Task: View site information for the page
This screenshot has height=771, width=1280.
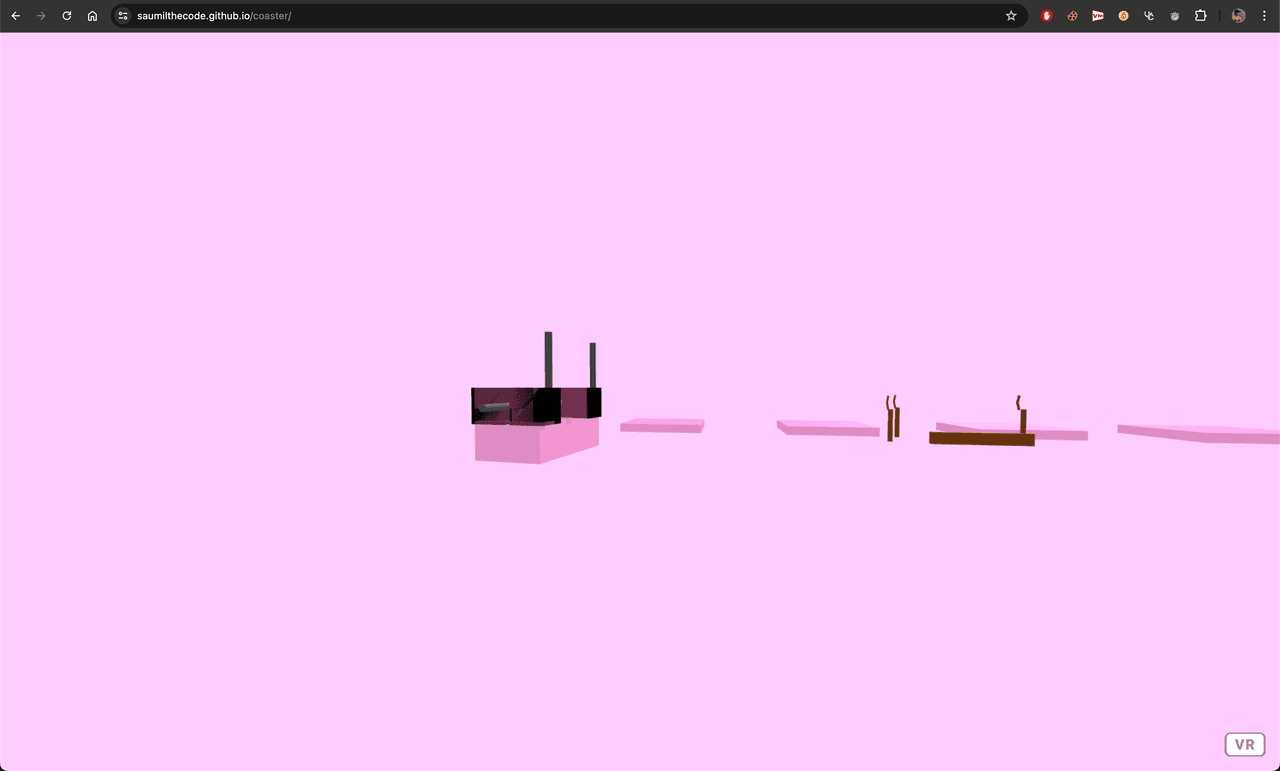Action: tap(123, 16)
